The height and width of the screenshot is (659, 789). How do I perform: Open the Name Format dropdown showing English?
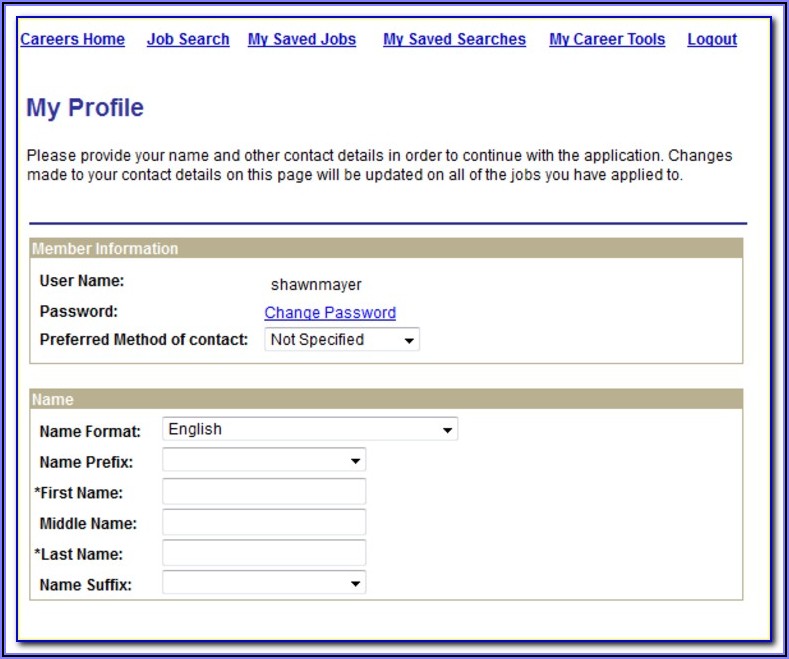310,430
